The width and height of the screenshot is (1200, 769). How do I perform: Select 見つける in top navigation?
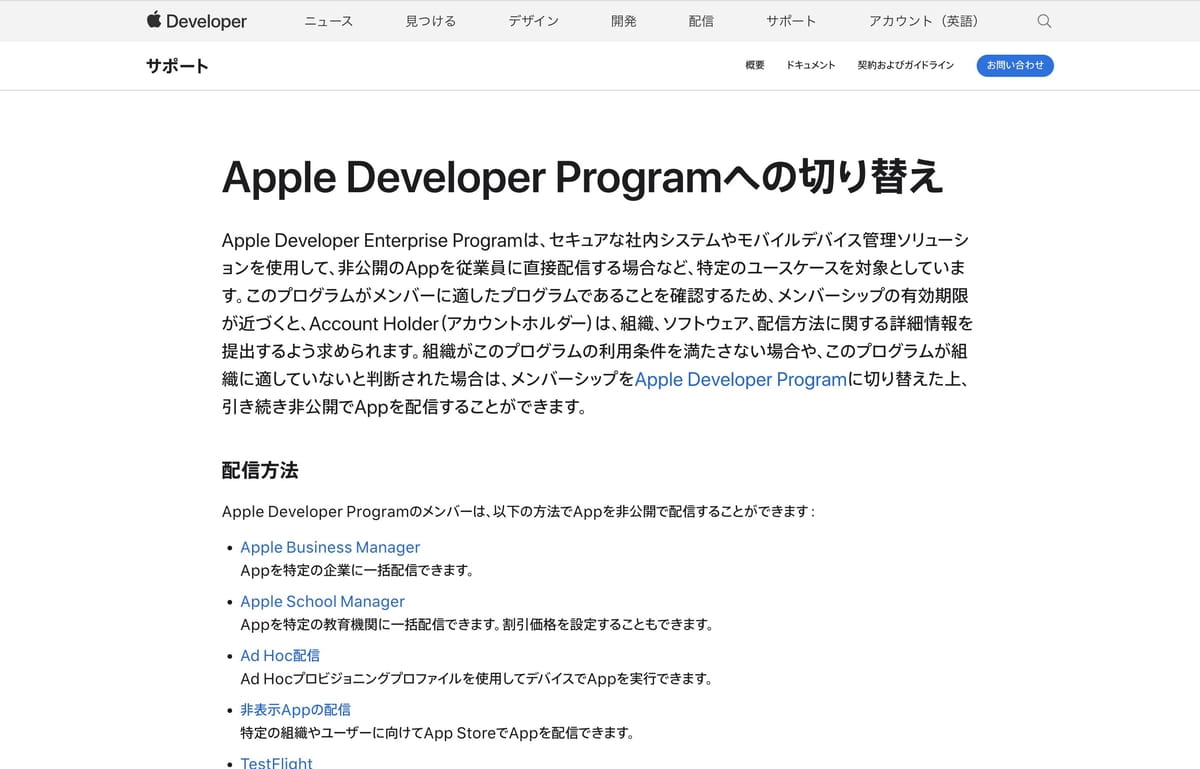430,21
